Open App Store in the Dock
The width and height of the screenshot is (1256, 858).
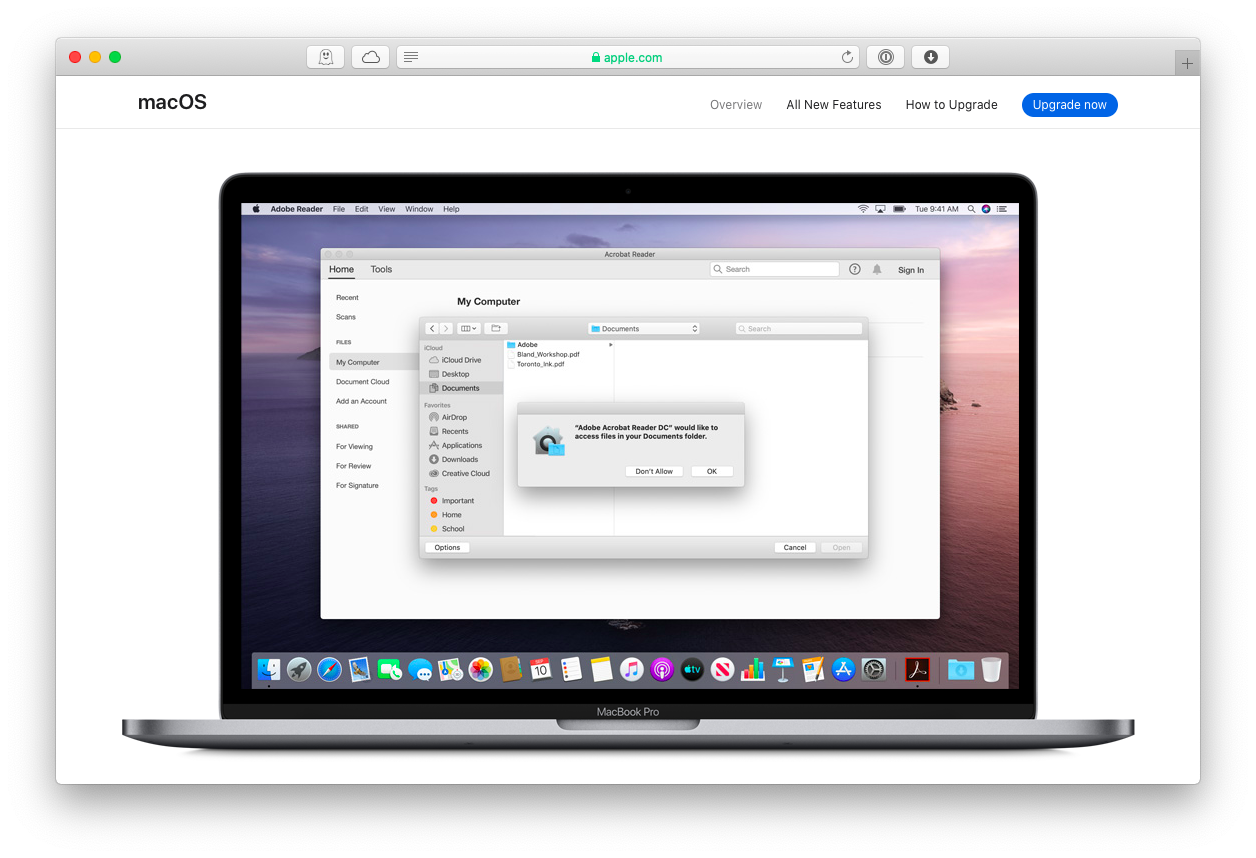click(x=843, y=669)
